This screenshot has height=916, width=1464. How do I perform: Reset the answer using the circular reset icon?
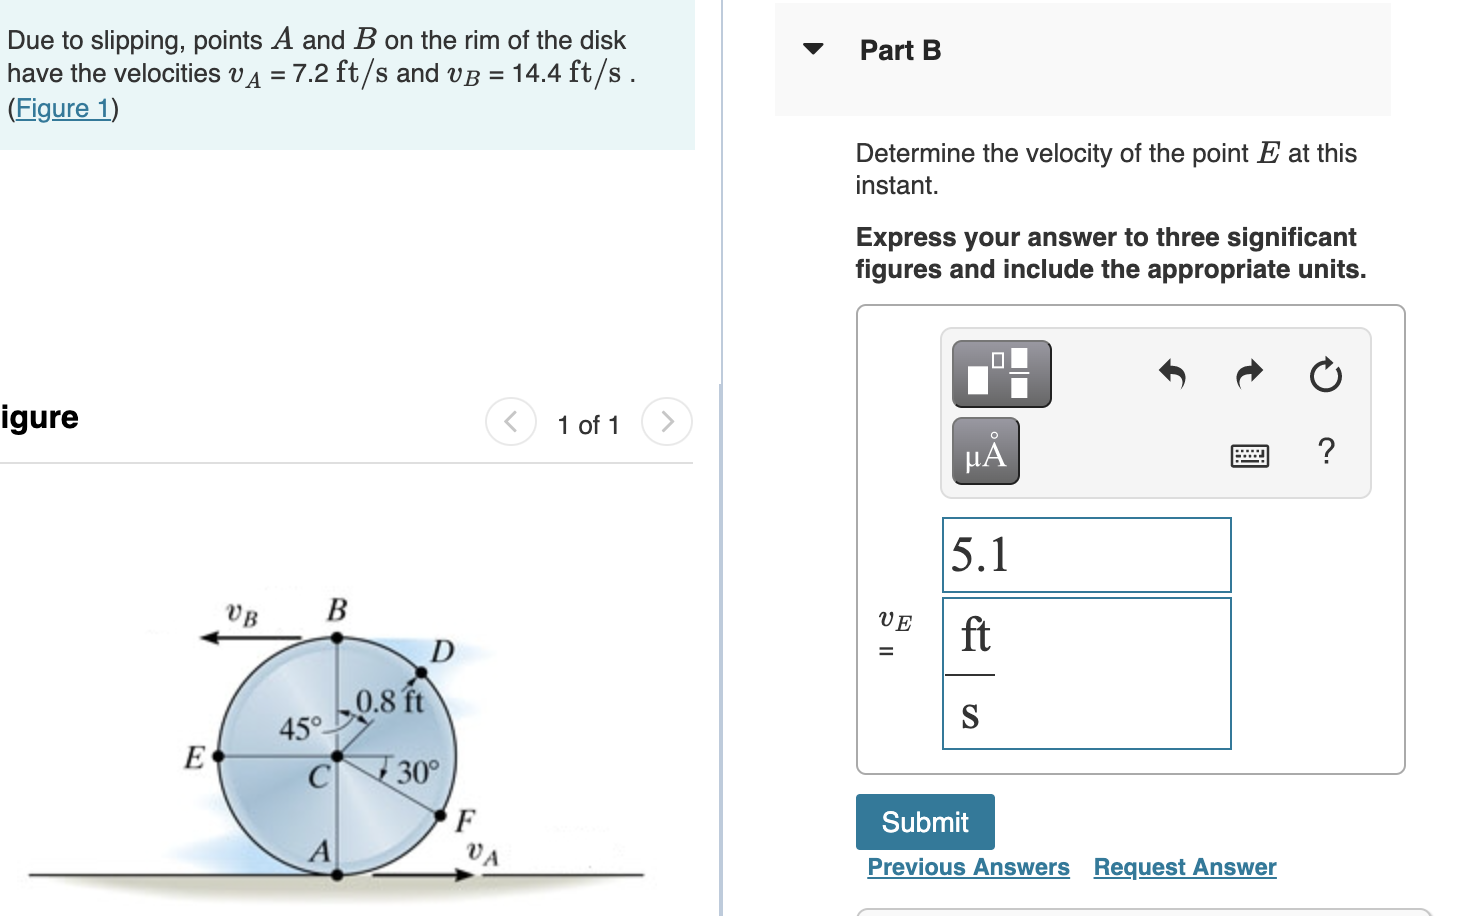1324,376
